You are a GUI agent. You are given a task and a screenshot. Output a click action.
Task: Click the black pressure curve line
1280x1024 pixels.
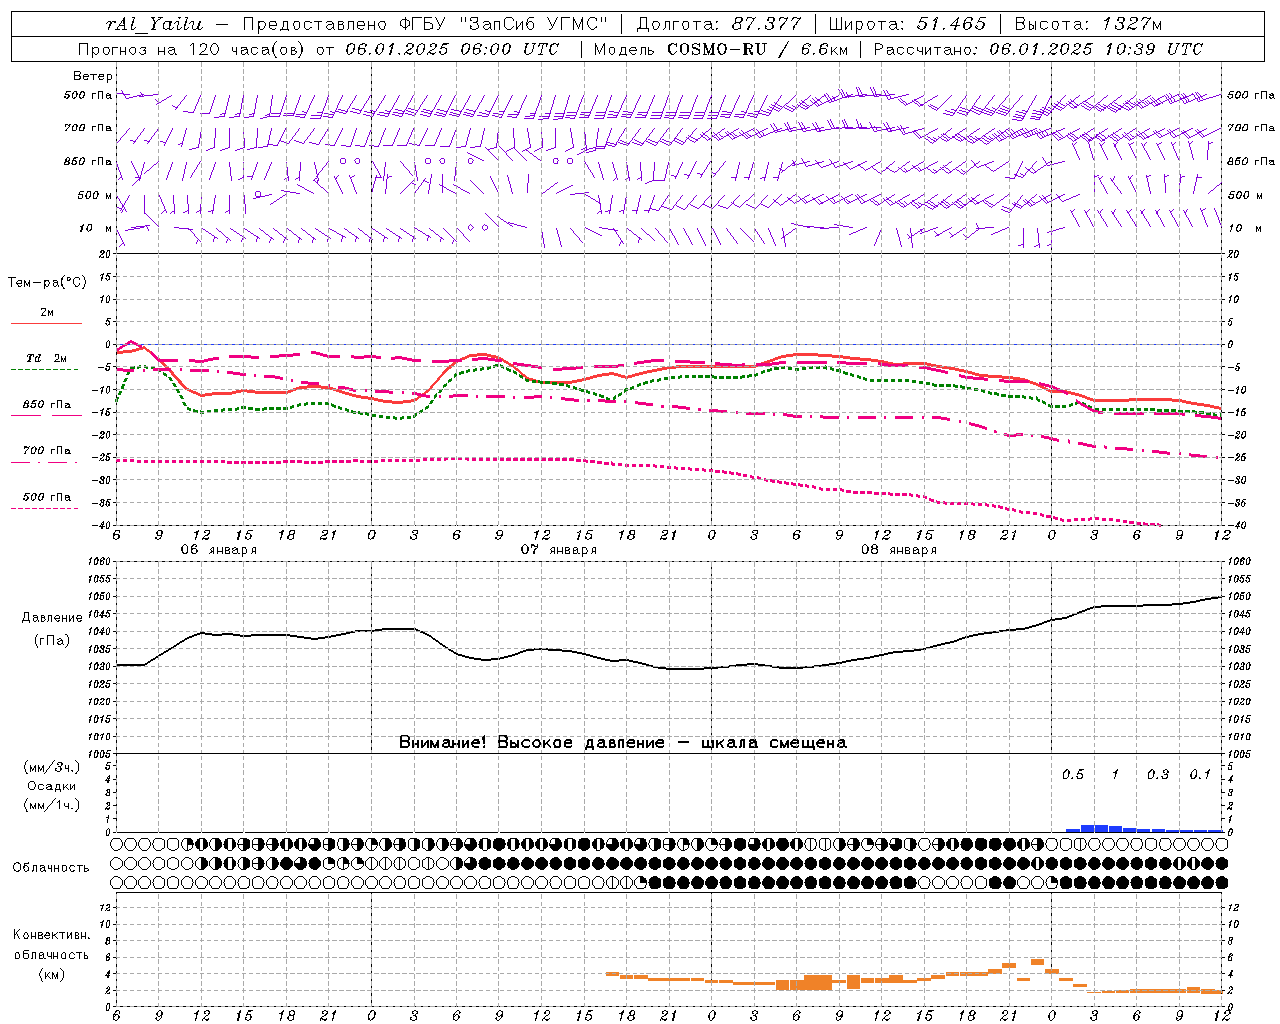pos(670,633)
